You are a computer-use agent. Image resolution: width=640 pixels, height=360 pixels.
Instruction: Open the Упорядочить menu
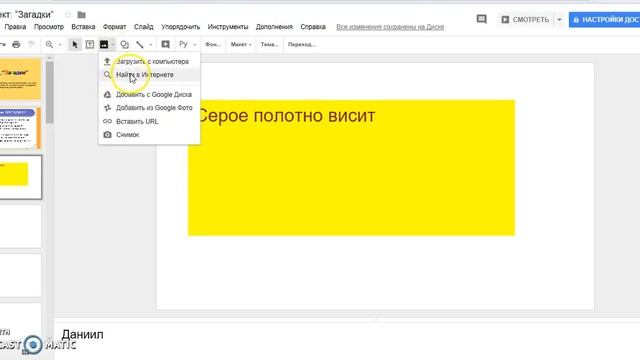coord(180,27)
